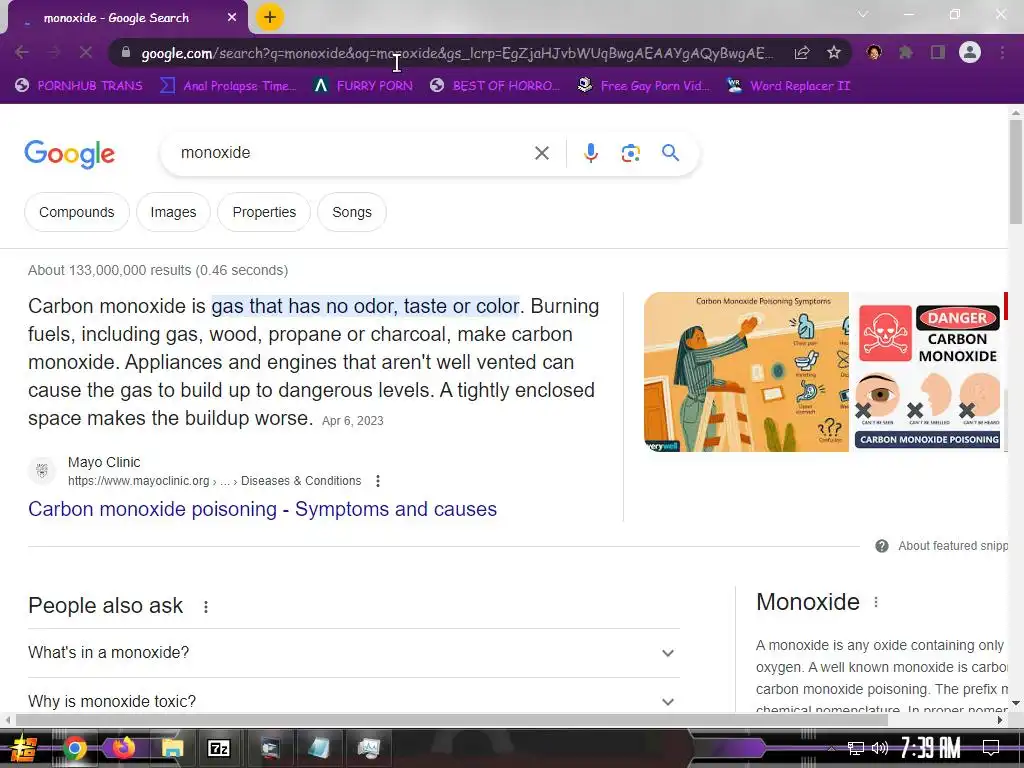The height and width of the screenshot is (768, 1024).
Task: Go back using the browser back arrow
Action: (22, 53)
